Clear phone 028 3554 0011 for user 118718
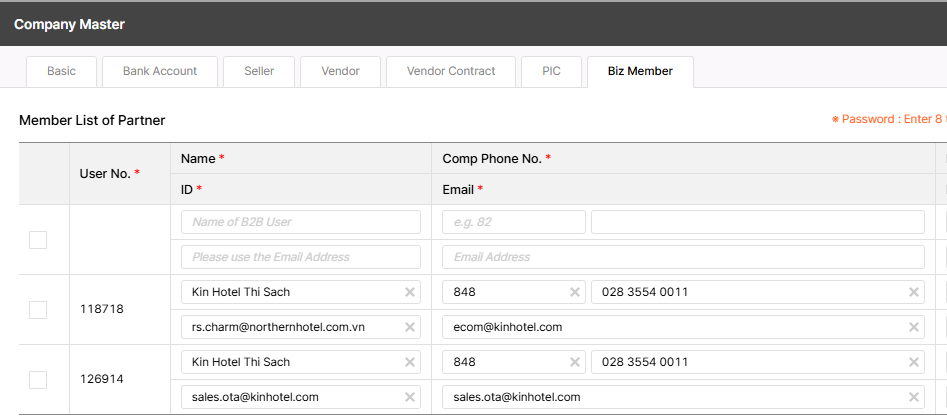Viewport: 947px width, 420px height. click(914, 292)
